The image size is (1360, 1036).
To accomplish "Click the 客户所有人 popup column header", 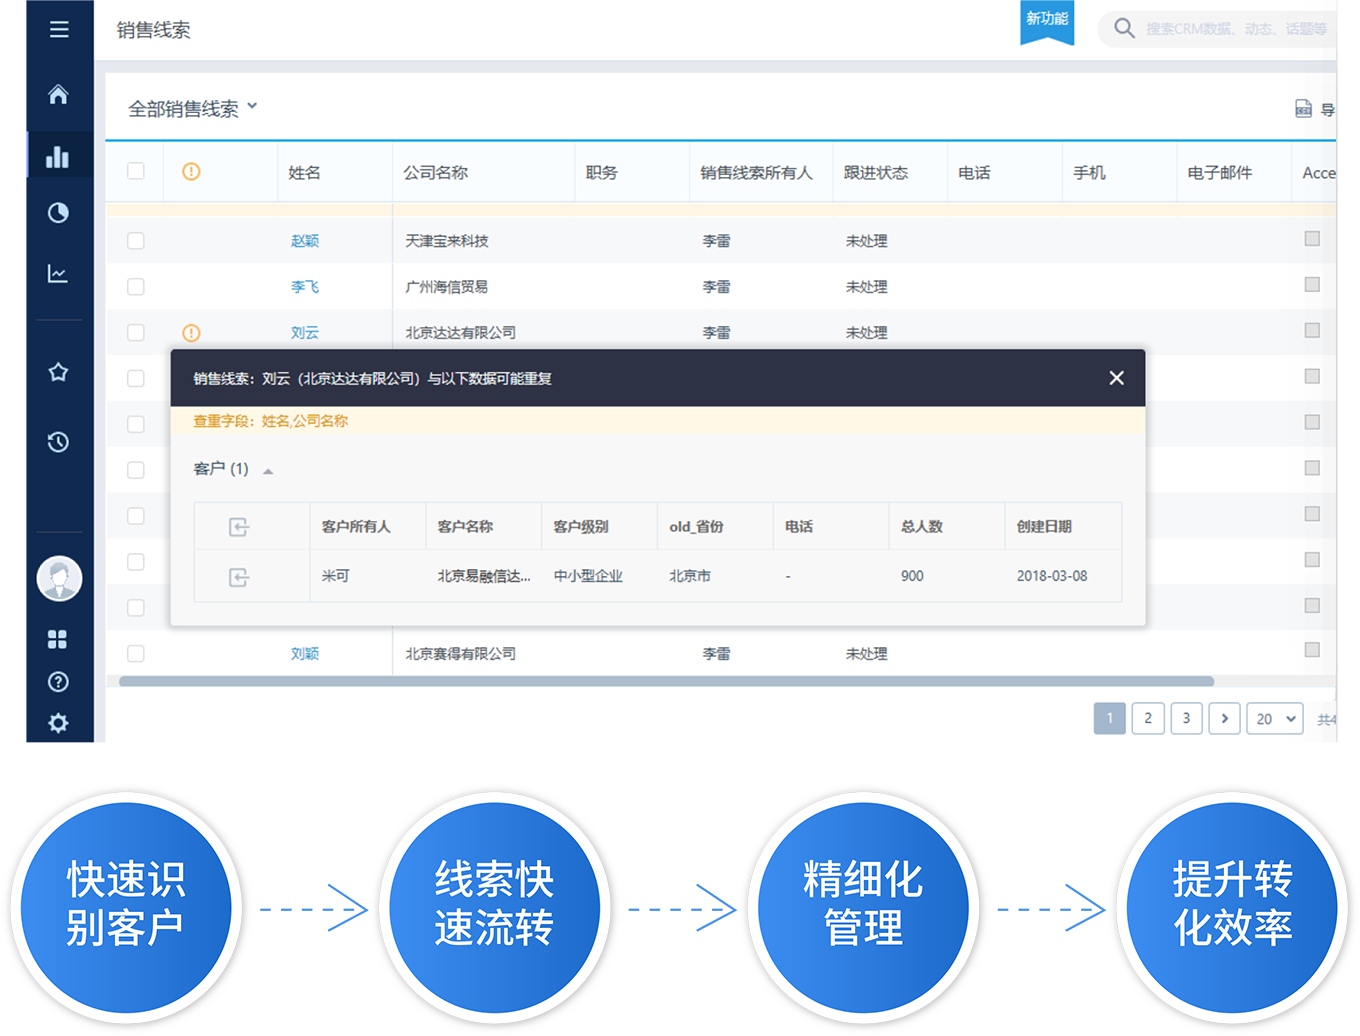I will coord(356,526).
